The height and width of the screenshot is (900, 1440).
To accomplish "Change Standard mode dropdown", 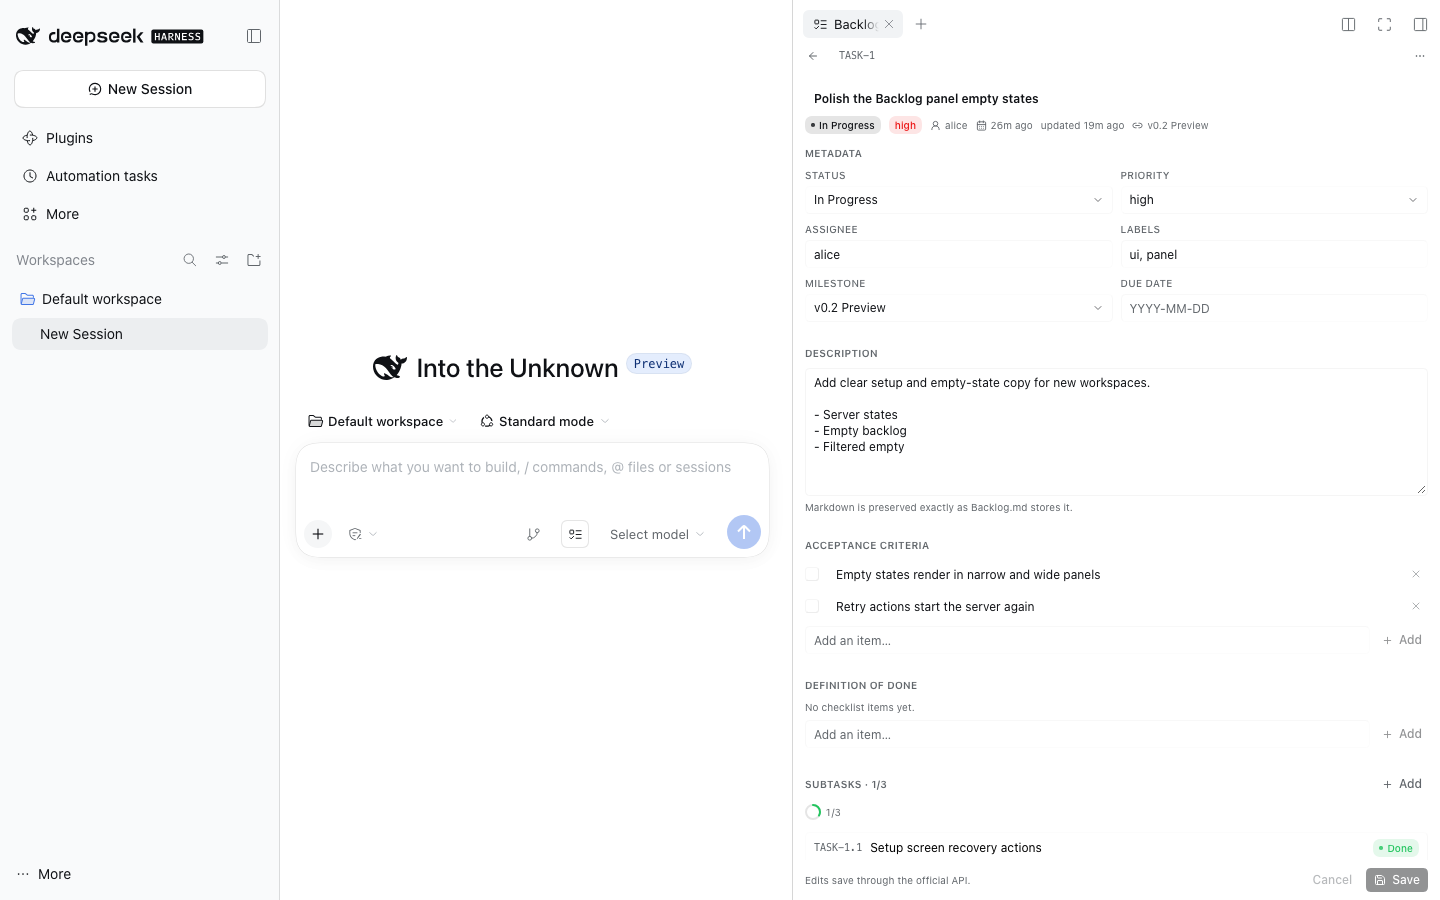I will (x=545, y=421).
